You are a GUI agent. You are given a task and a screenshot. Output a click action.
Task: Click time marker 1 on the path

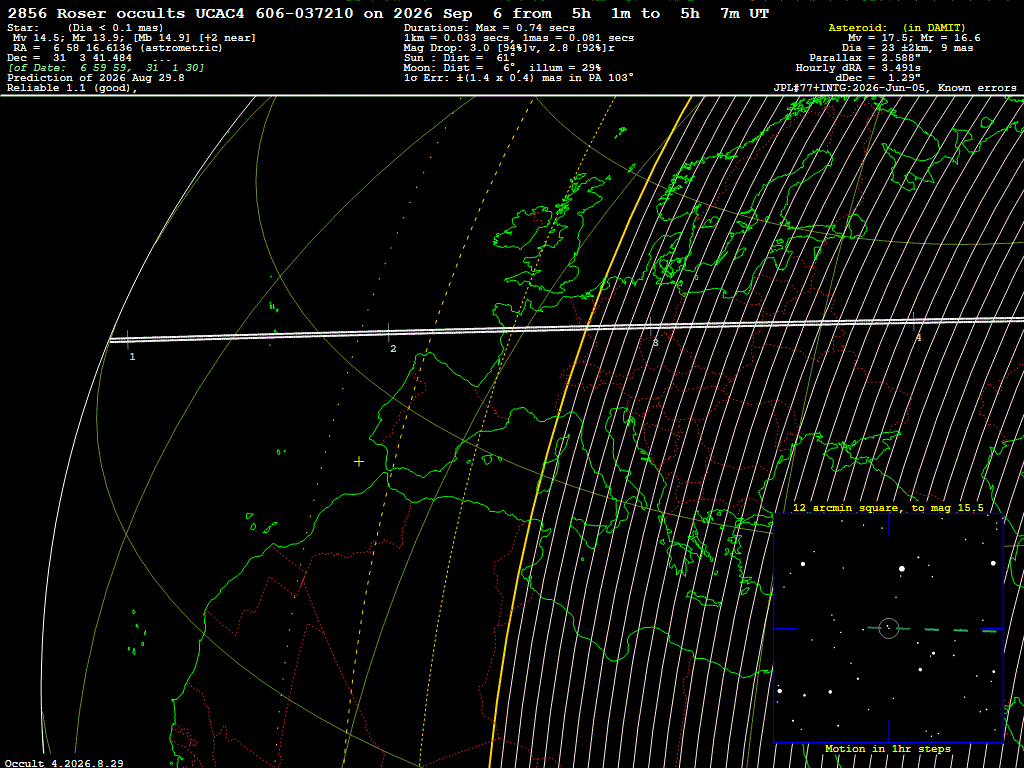133,357
